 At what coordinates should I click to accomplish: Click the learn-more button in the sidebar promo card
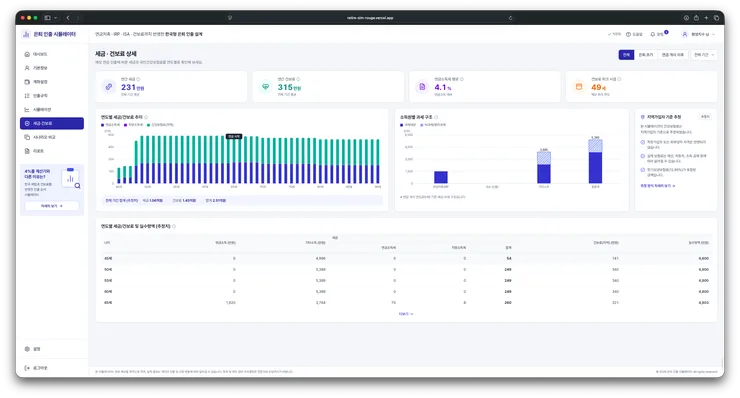point(51,206)
